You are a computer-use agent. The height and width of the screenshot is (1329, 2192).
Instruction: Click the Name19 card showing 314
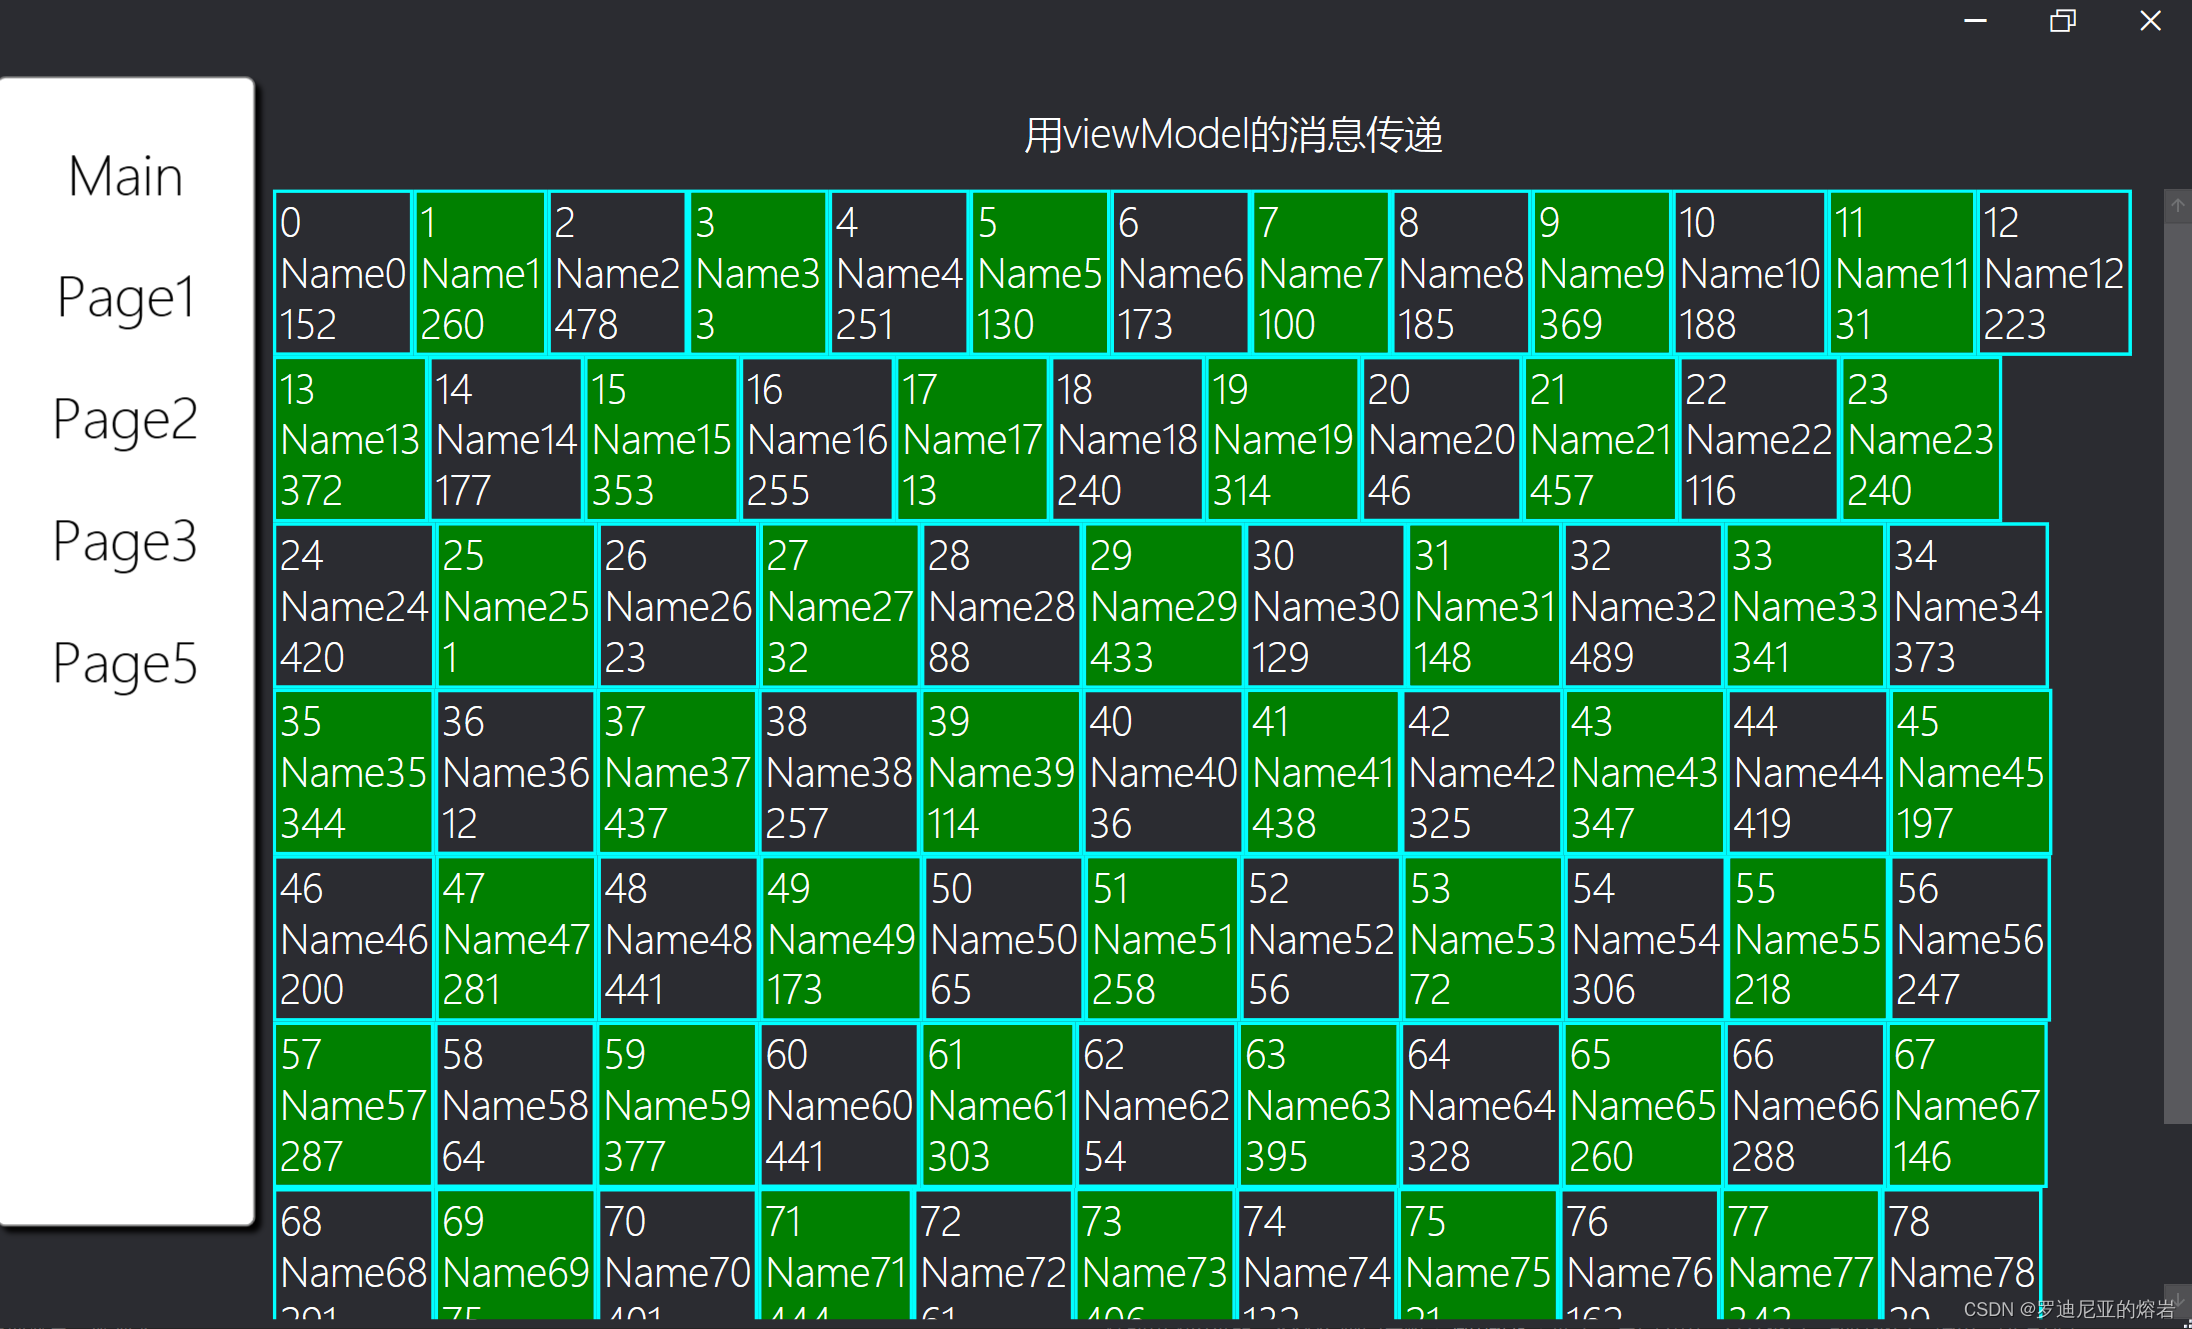(1283, 439)
